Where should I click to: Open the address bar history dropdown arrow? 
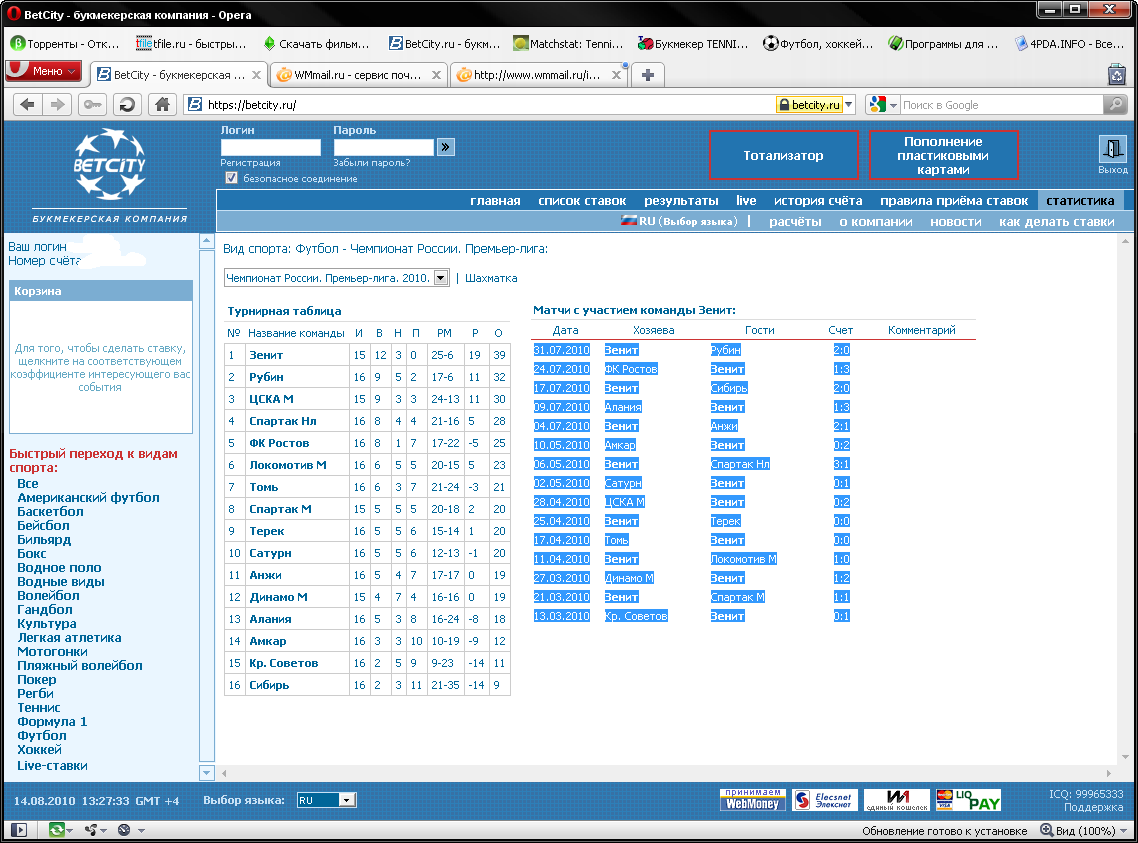[x=850, y=104]
